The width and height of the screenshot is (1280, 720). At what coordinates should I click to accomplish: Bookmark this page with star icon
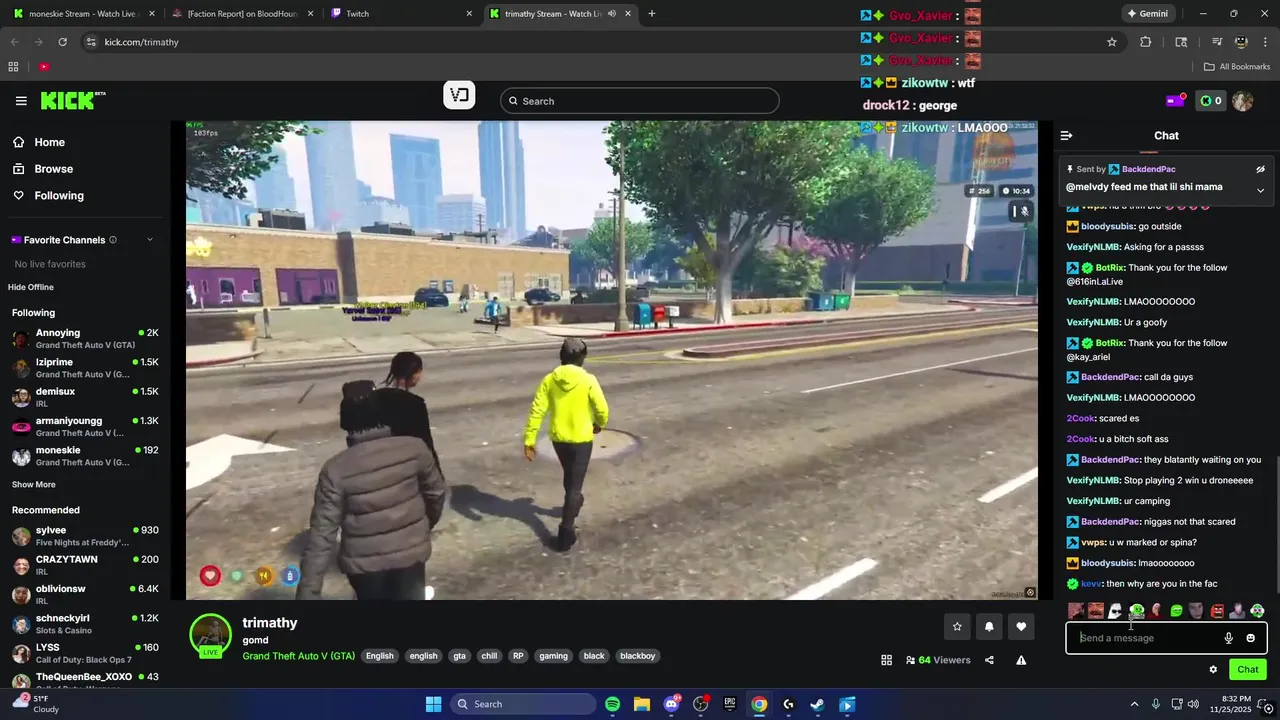[x=1111, y=42]
